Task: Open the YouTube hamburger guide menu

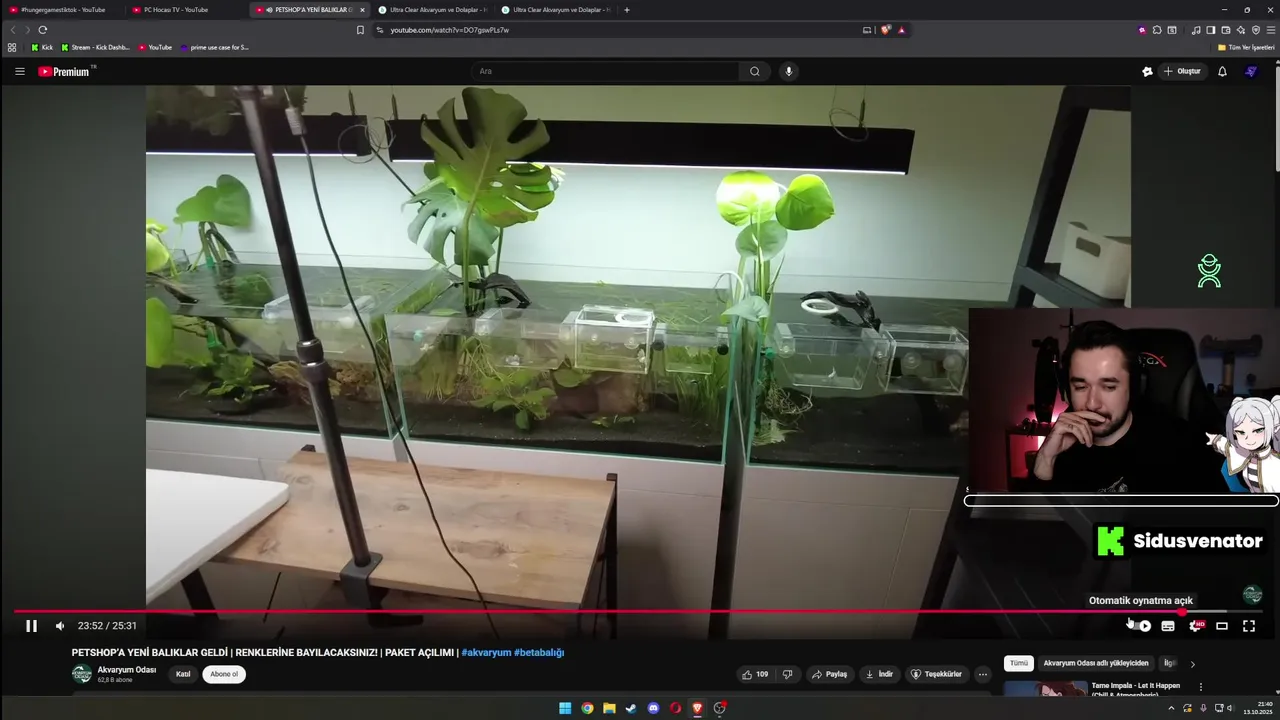Action: [20, 71]
